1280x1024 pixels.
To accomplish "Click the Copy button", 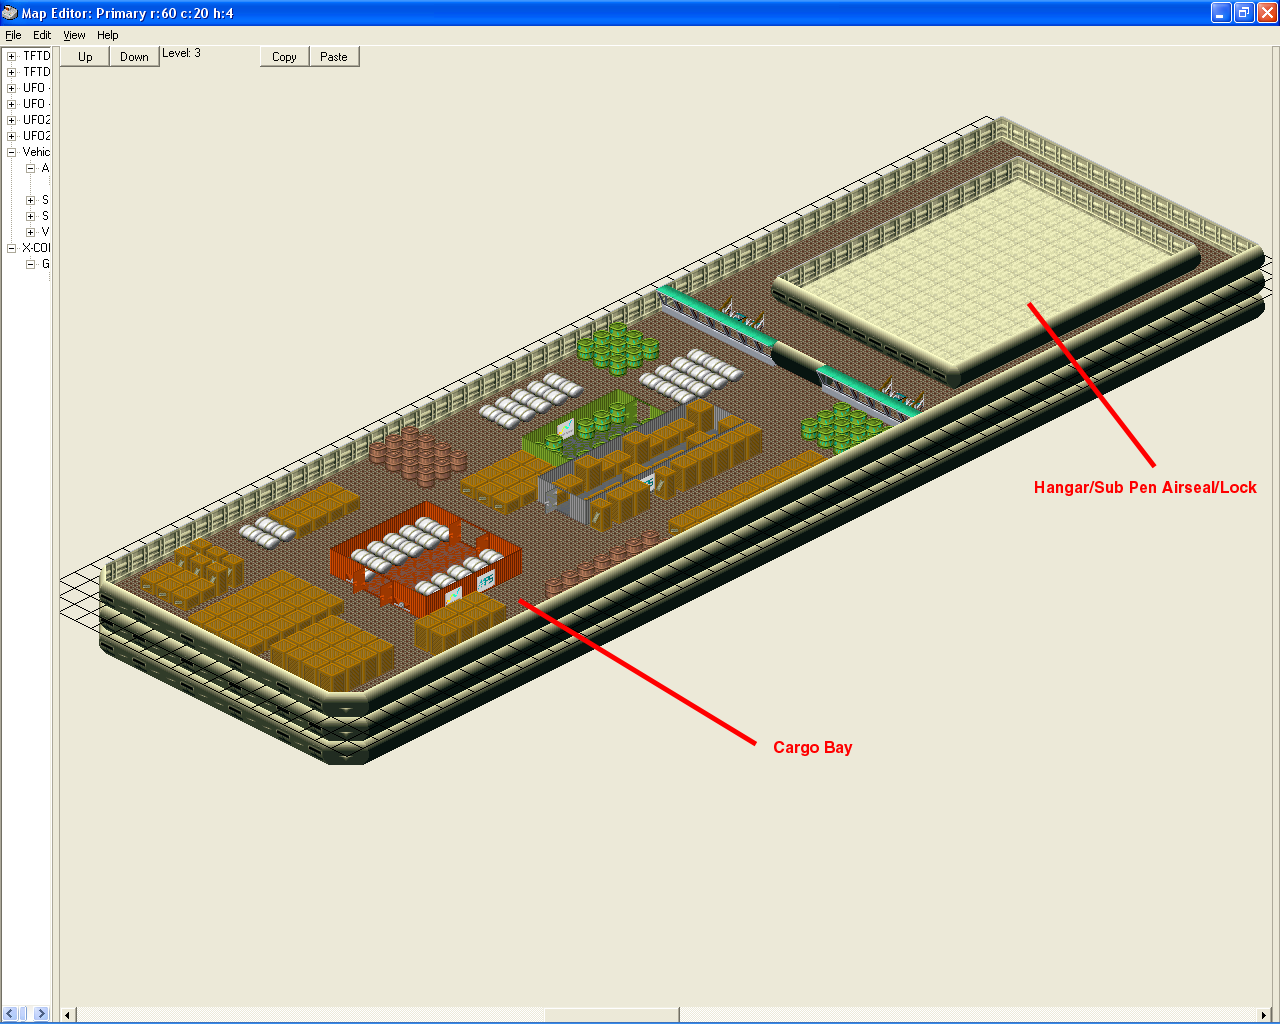I will (x=284, y=57).
